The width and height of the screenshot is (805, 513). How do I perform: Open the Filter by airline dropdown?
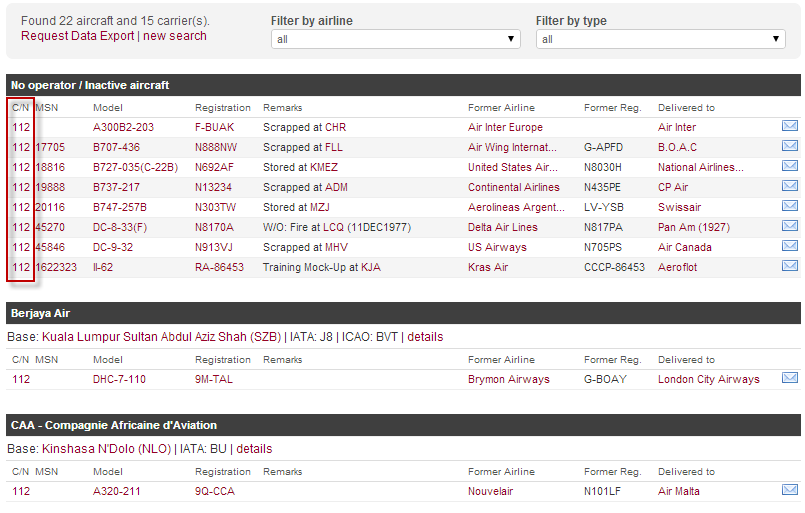(x=396, y=39)
